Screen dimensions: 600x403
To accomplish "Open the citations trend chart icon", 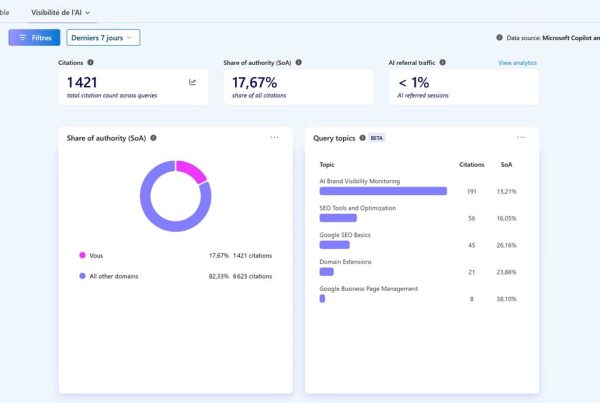I will [192, 82].
